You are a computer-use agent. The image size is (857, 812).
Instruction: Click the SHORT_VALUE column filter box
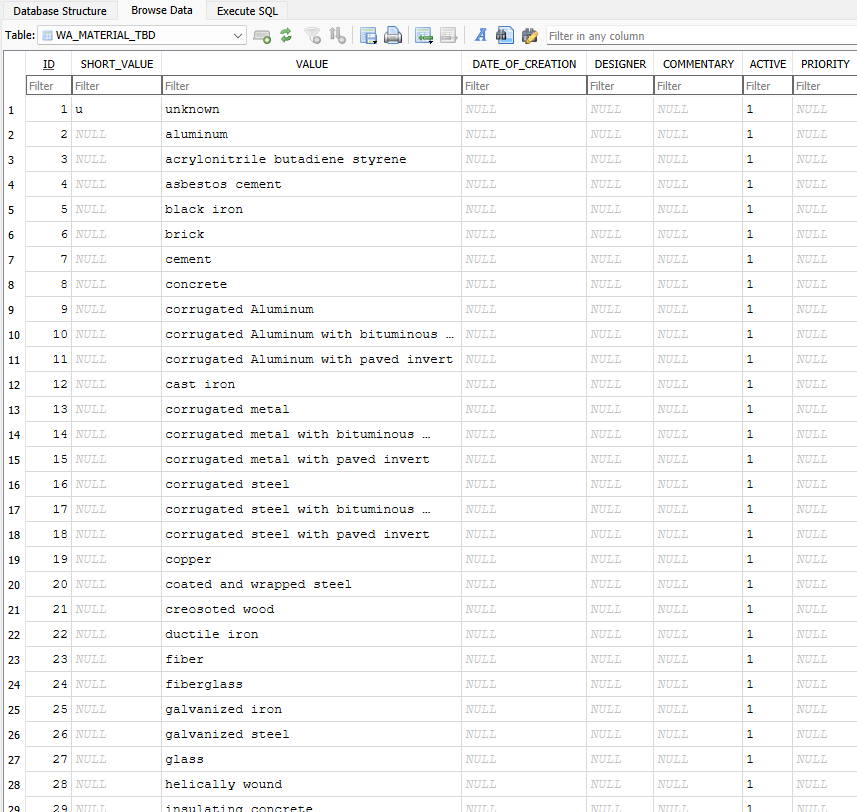pyautogui.click(x=116, y=86)
